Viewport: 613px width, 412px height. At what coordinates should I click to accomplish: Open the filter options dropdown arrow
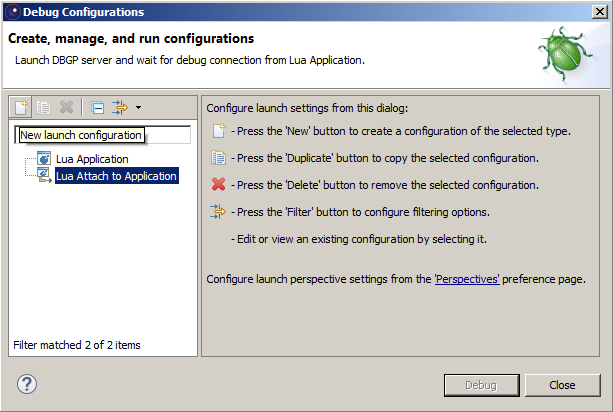click(x=138, y=107)
